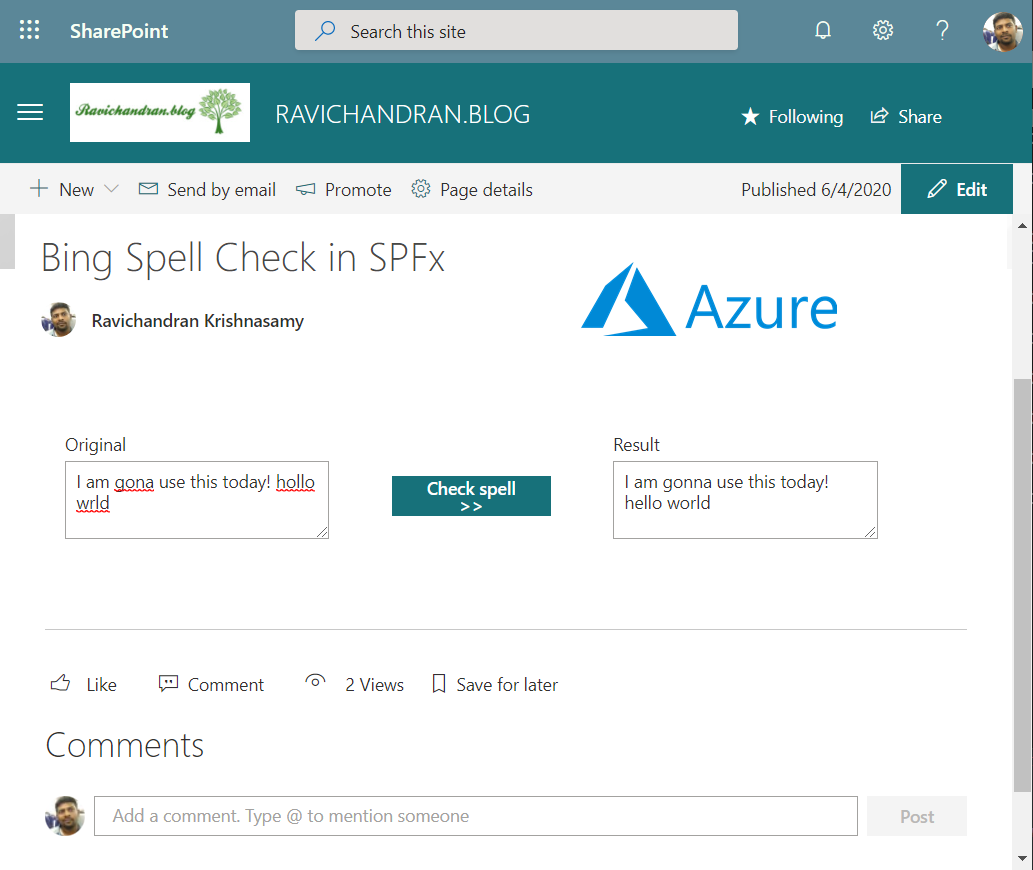Image resolution: width=1033 pixels, height=870 pixels.
Task: Click the Add a comment field
Action: coord(476,816)
